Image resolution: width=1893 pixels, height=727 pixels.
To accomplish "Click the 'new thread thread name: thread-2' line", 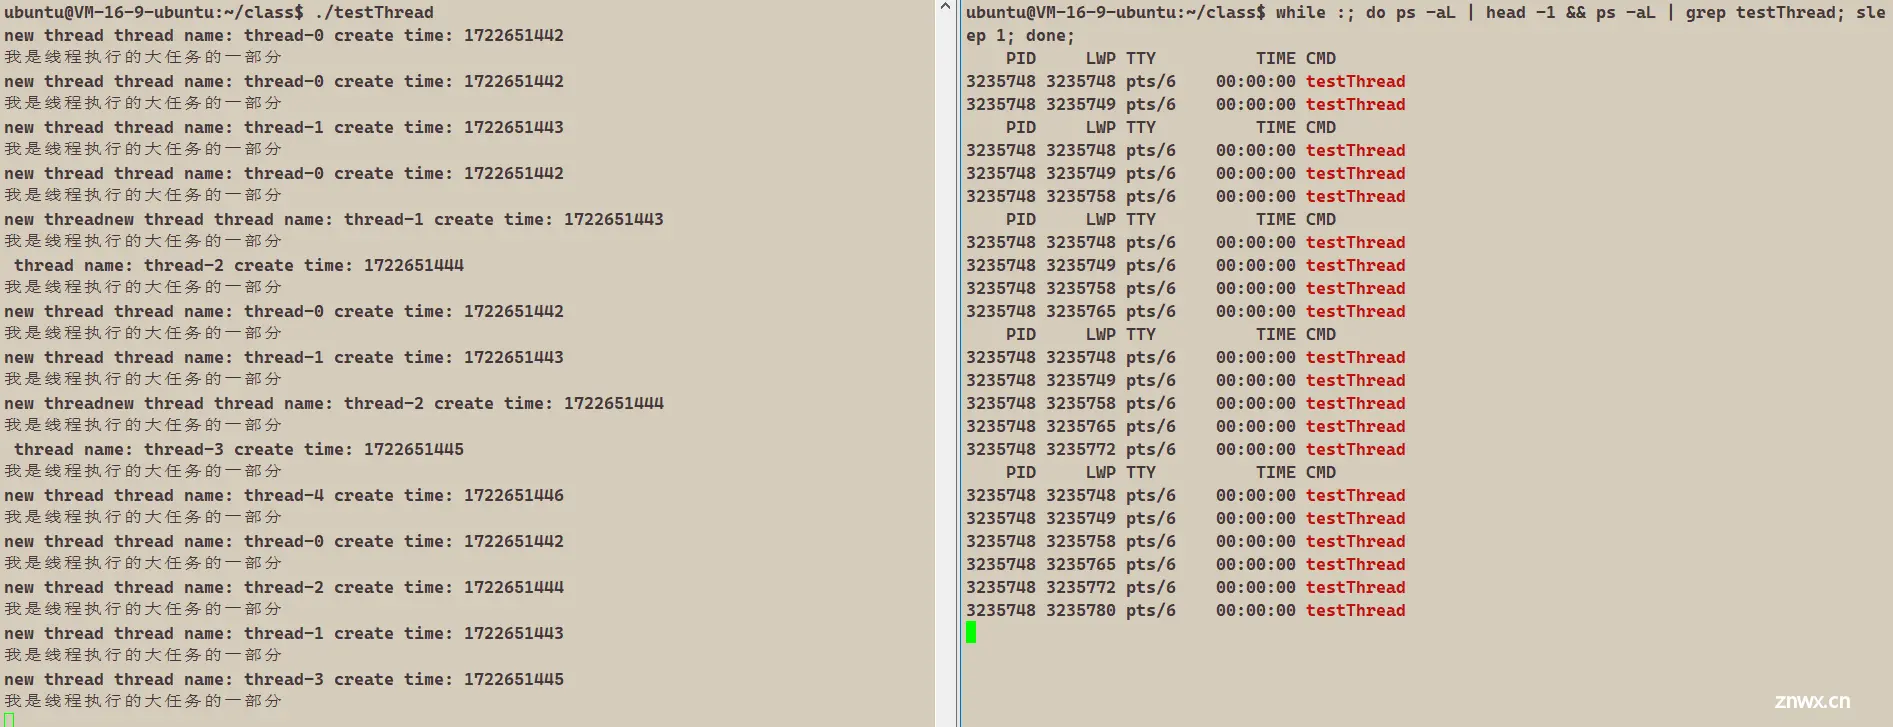I will [x=284, y=587].
